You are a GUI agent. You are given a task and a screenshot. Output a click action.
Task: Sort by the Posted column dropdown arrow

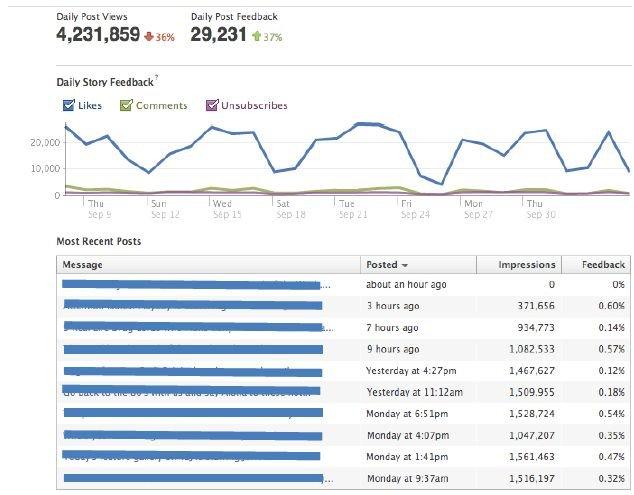pos(405,265)
